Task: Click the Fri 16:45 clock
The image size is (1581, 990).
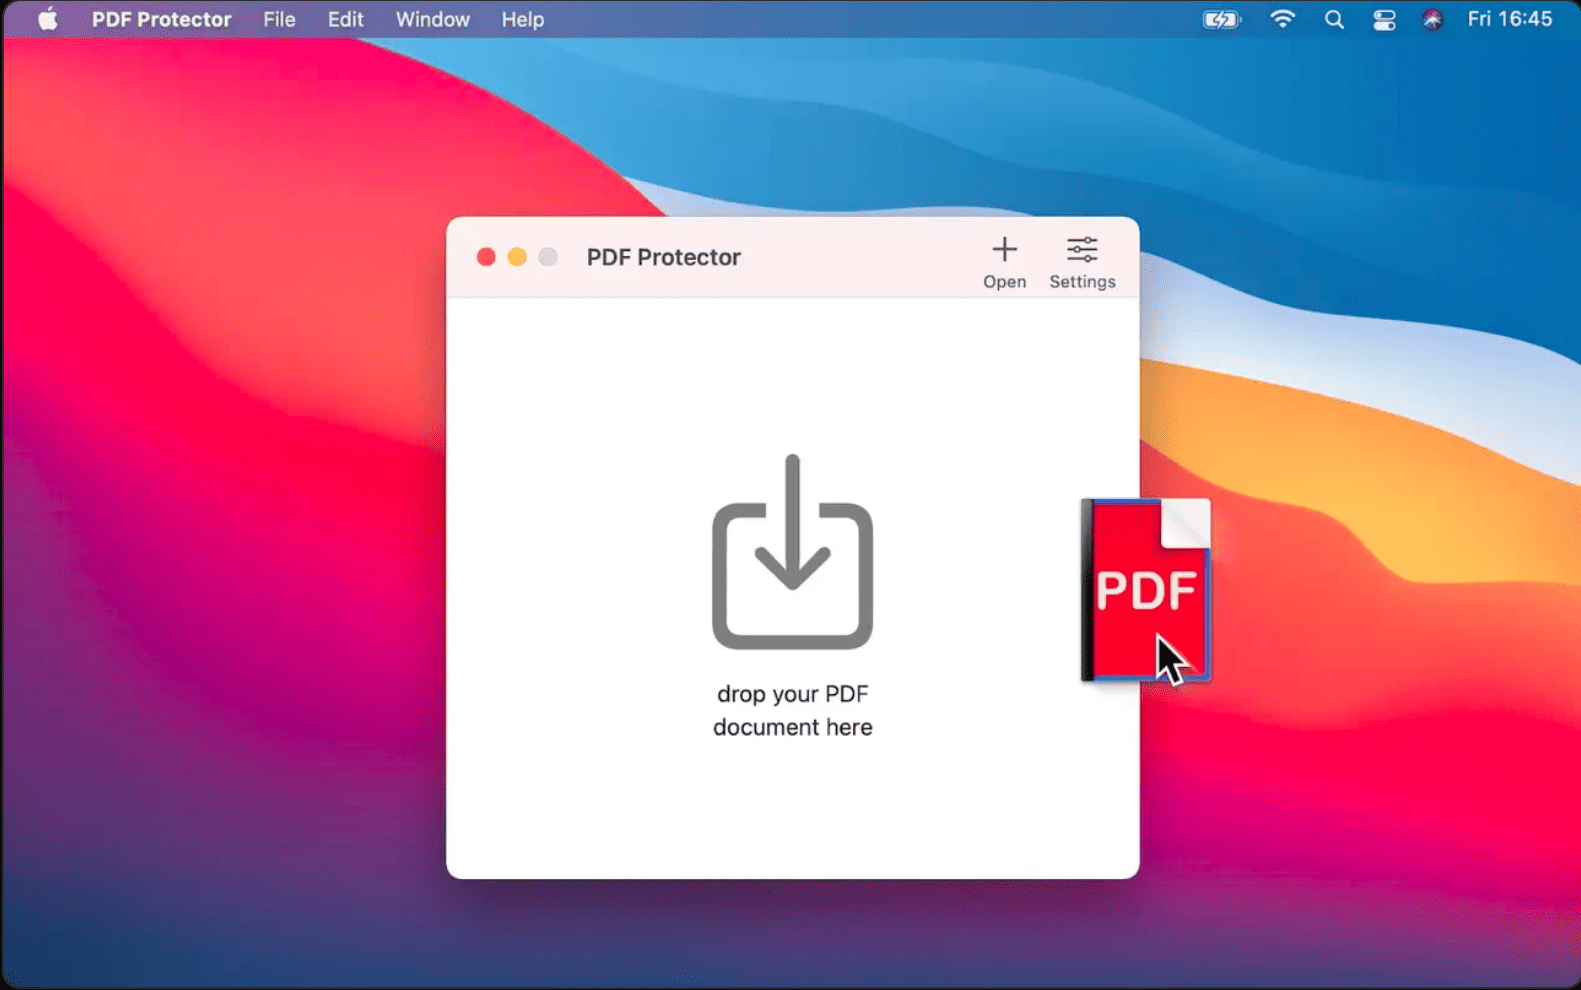Action: point(1510,19)
